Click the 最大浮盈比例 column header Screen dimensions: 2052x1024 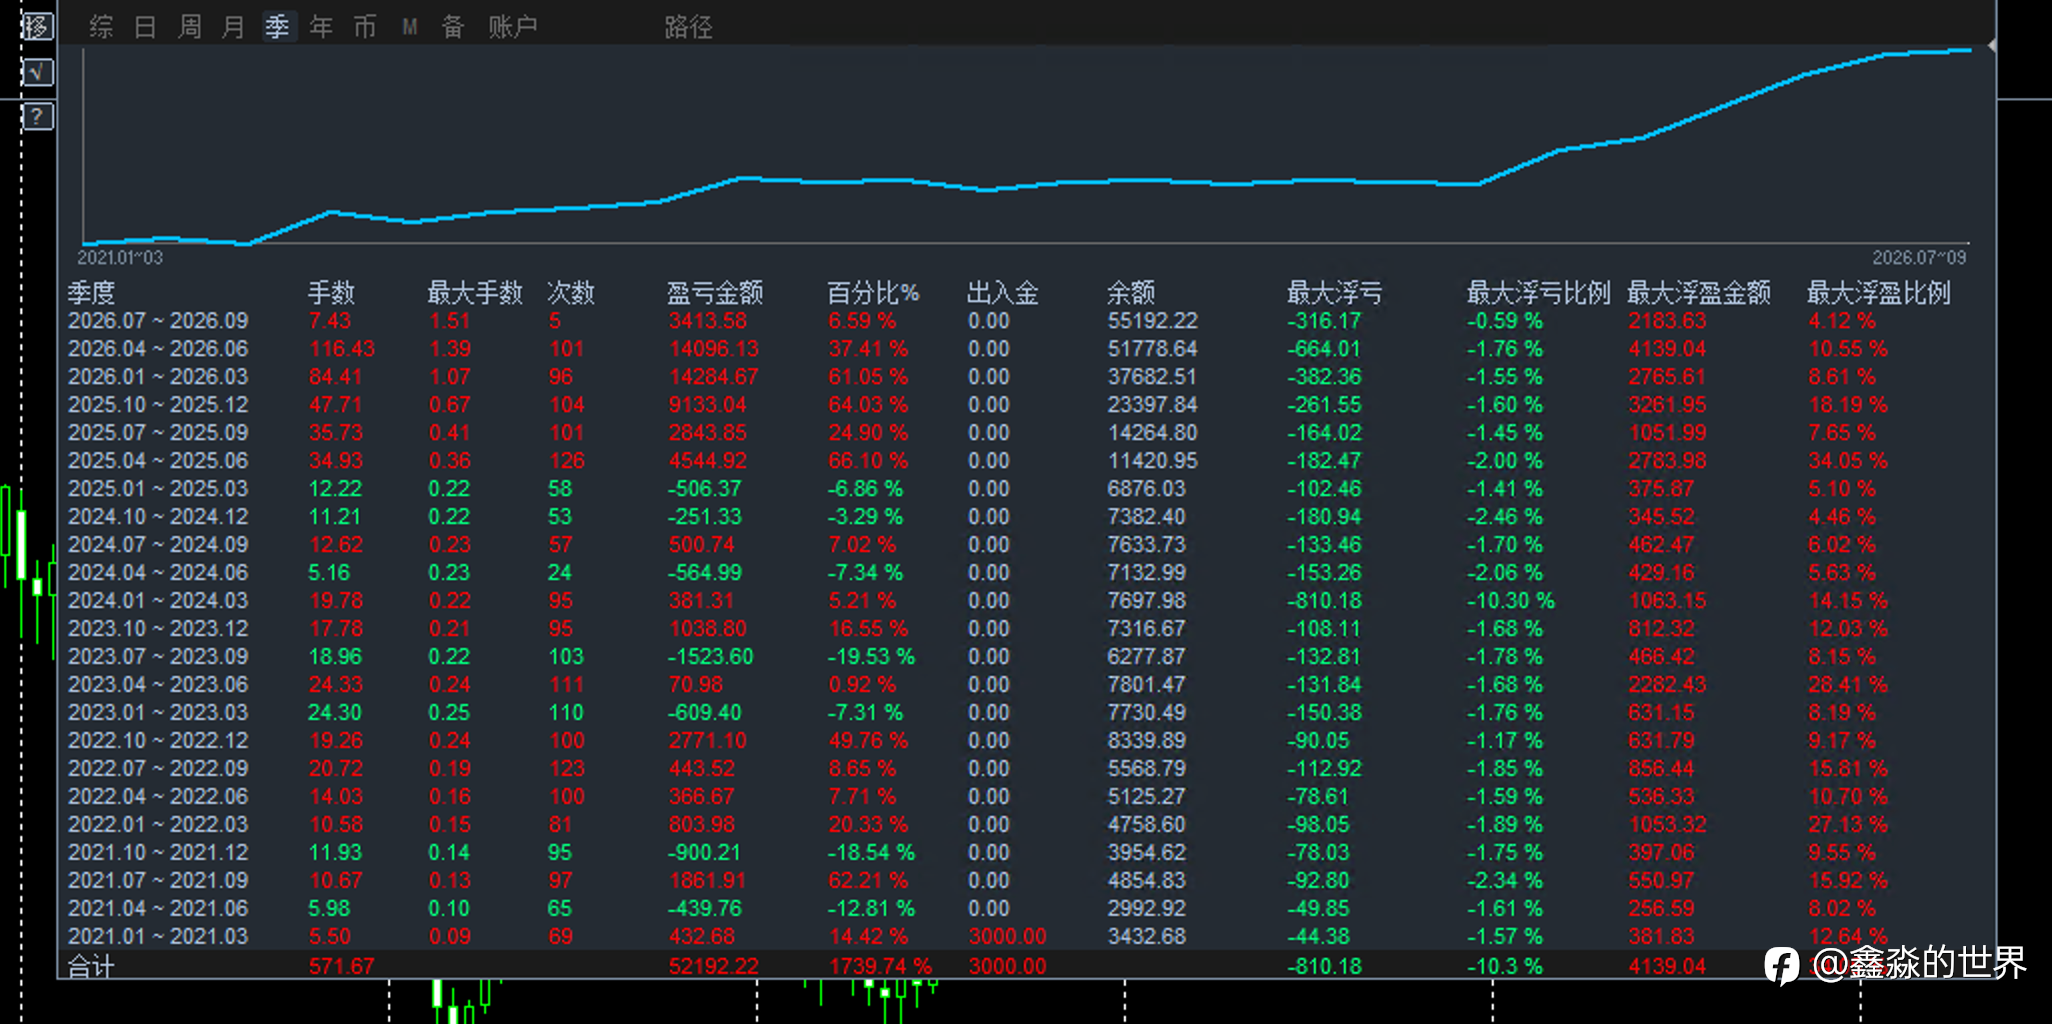pos(1878,293)
